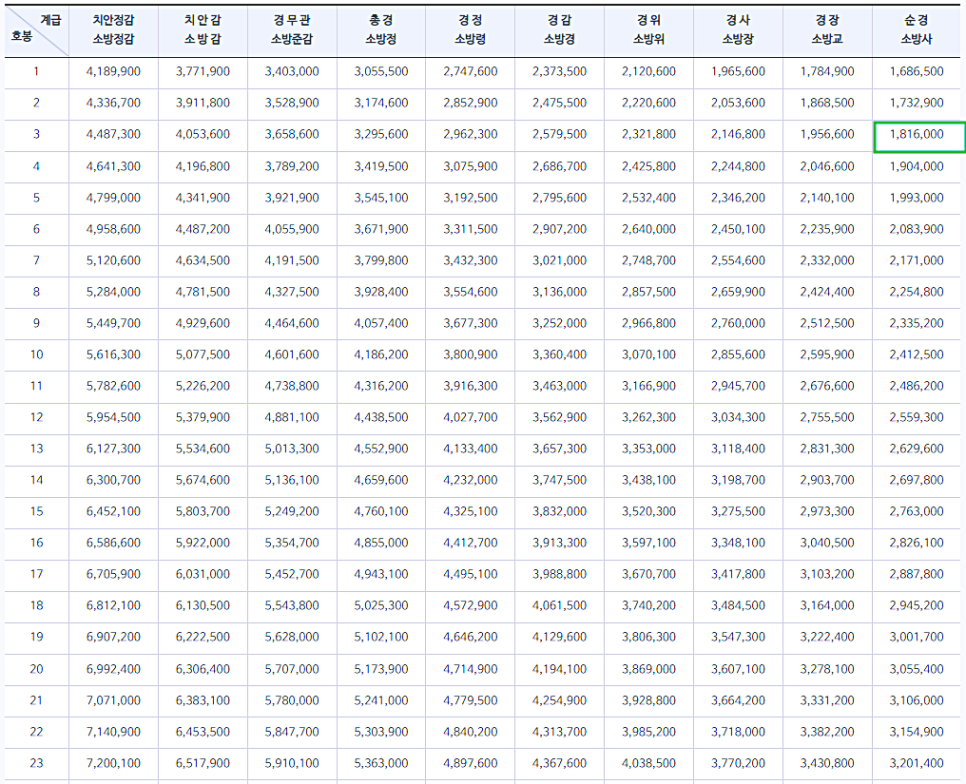Click row number 10 in 호봉 column
The image size is (966, 784).
coord(36,355)
